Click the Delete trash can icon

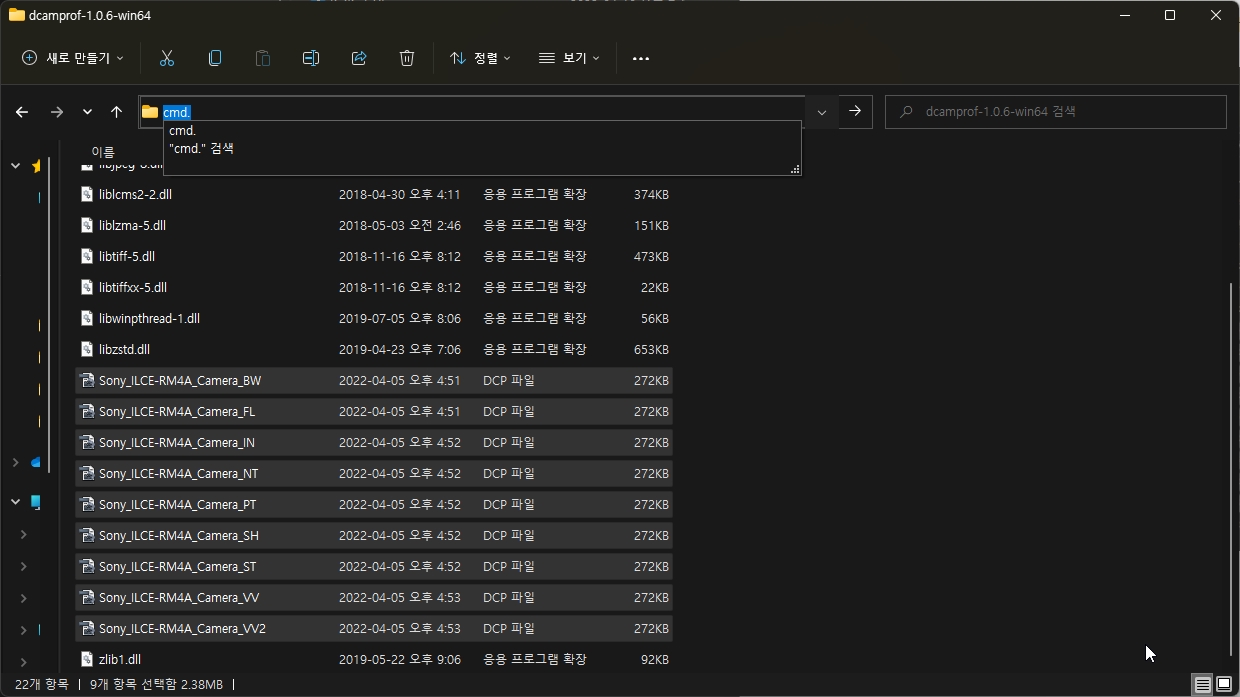coord(407,58)
